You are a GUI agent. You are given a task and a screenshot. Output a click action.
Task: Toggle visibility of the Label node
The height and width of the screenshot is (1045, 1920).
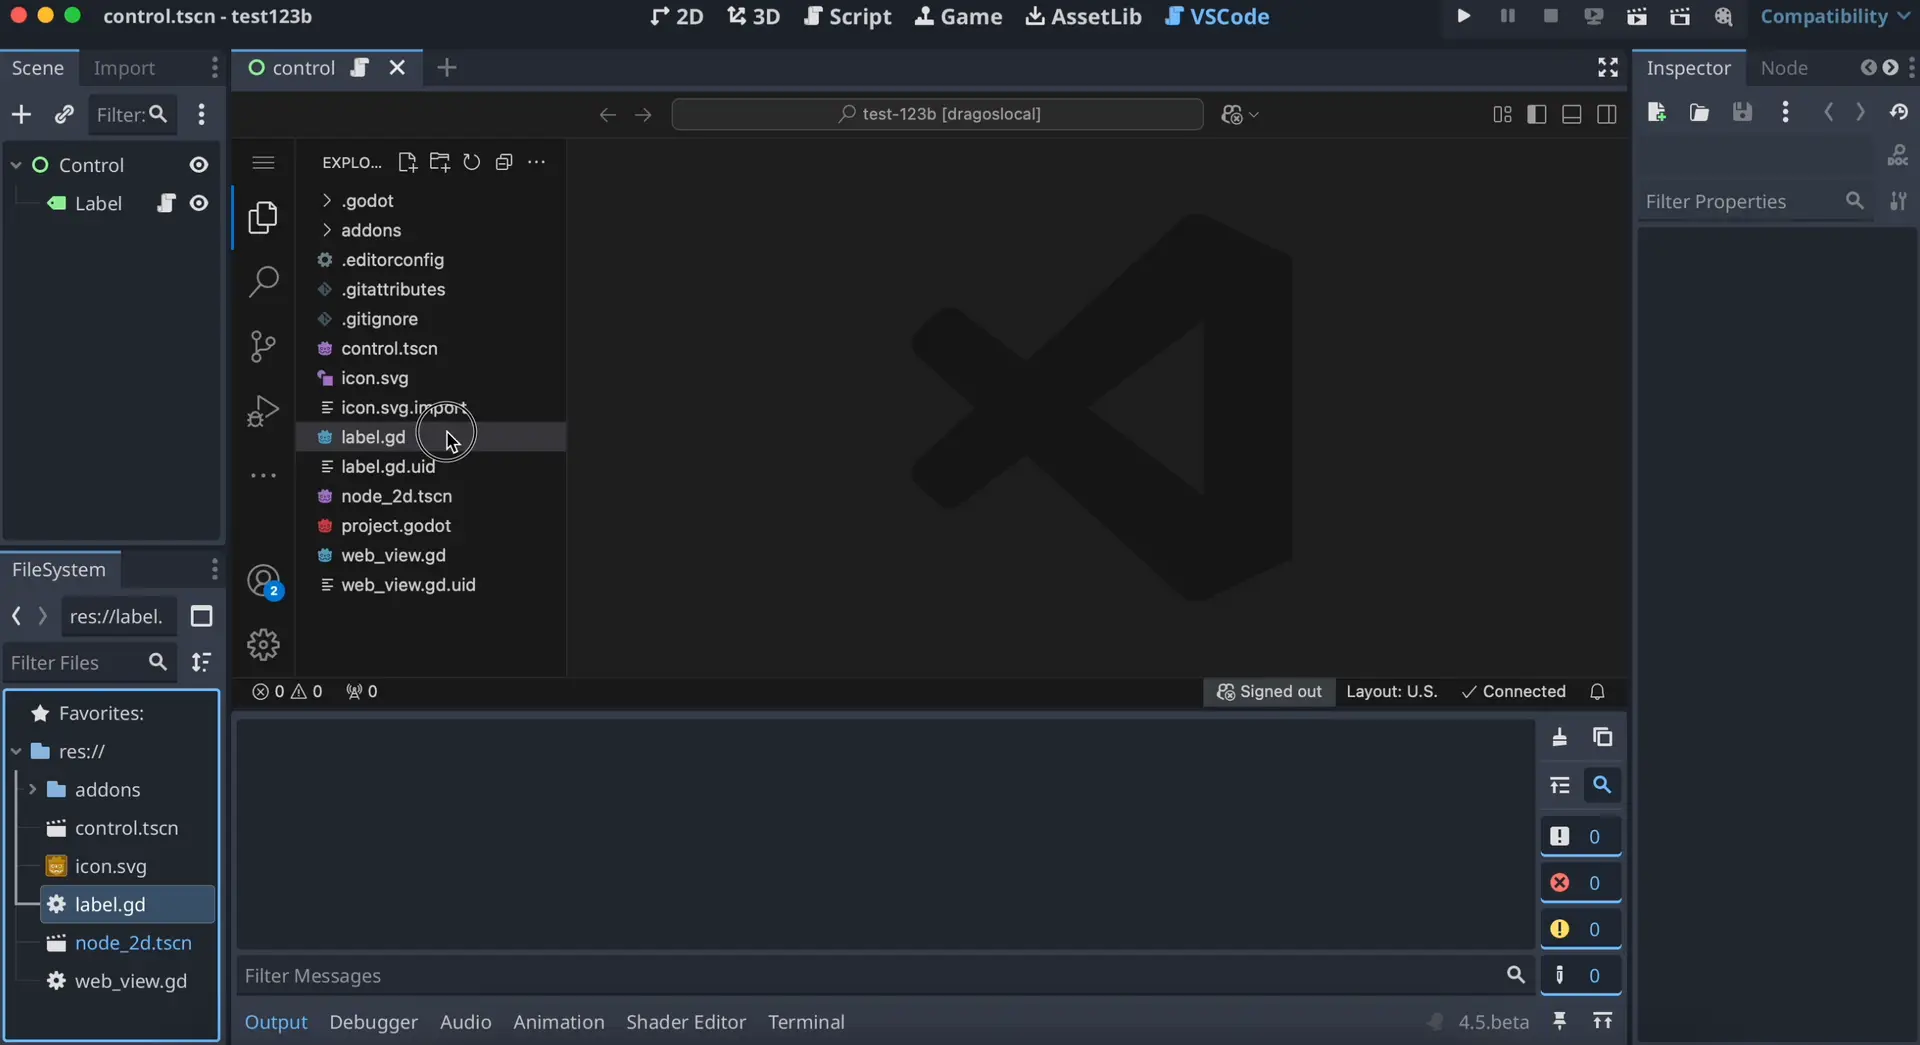point(199,203)
